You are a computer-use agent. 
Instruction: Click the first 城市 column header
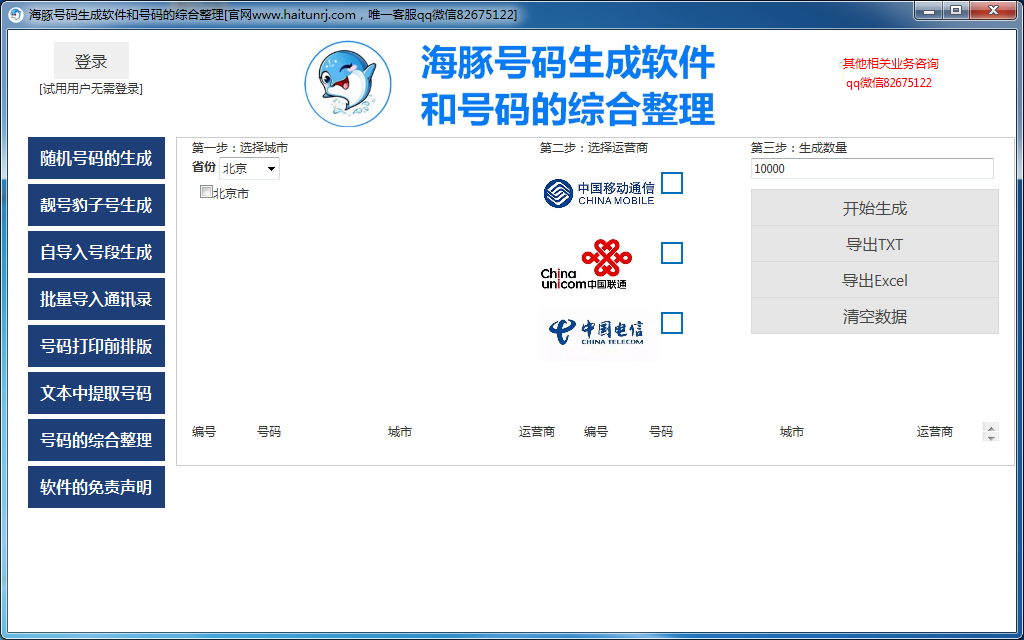coord(400,432)
